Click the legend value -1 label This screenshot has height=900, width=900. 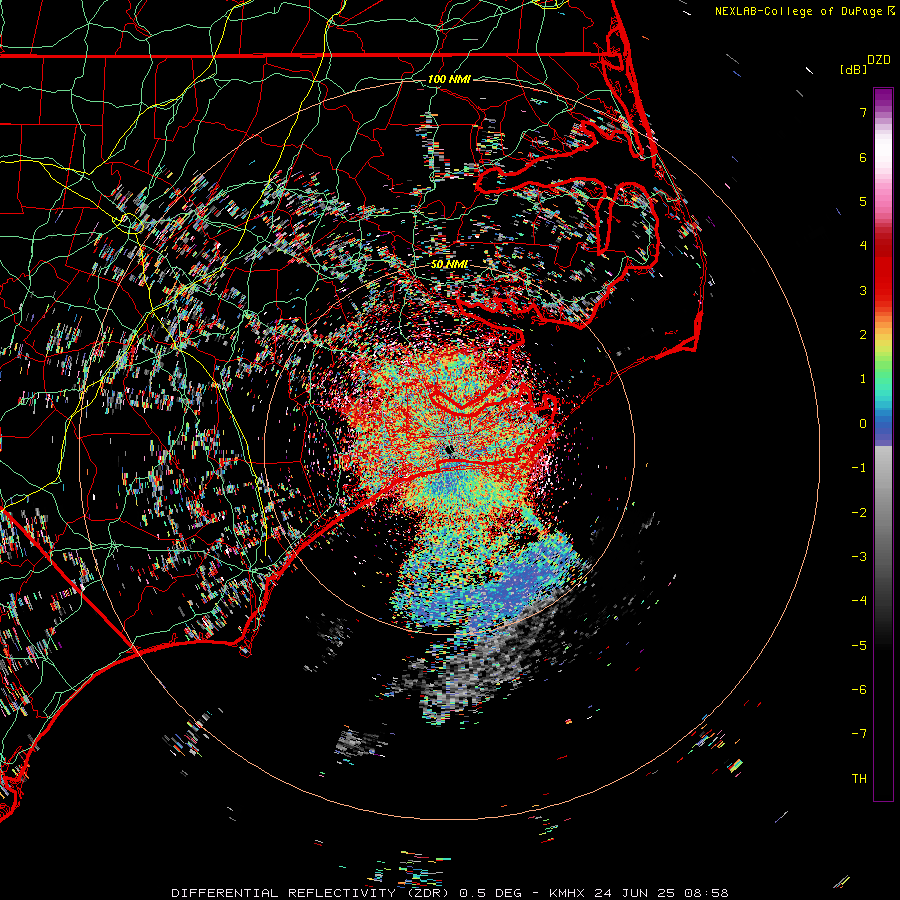(859, 468)
